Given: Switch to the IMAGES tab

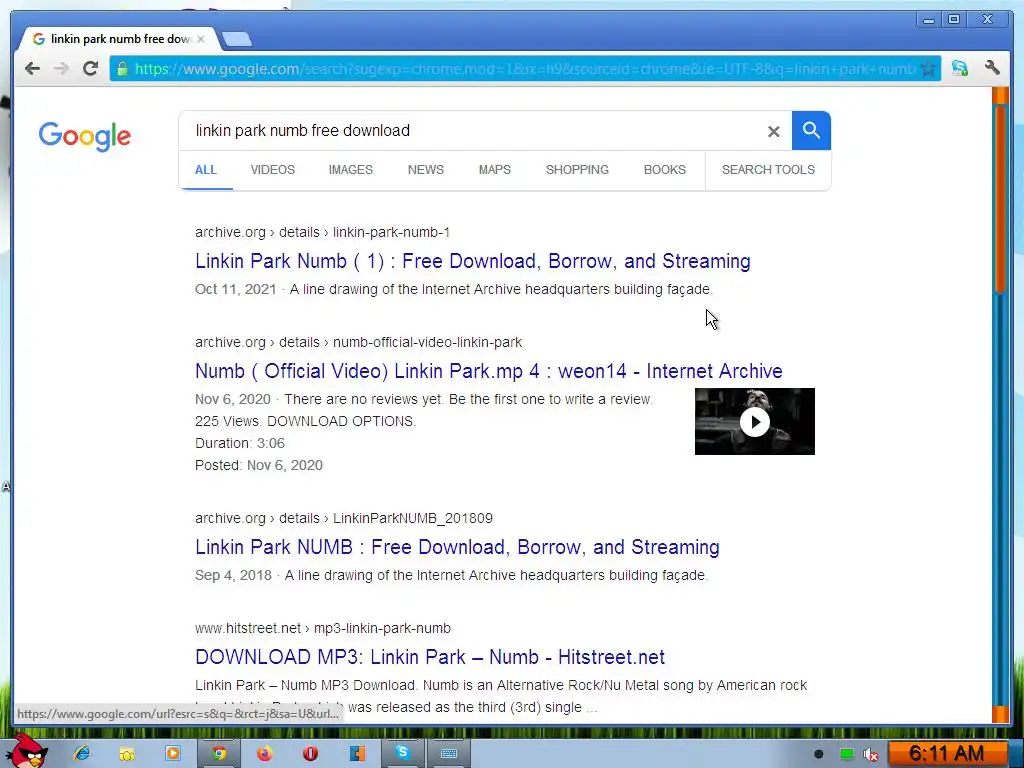Looking at the screenshot, I should [x=351, y=170].
